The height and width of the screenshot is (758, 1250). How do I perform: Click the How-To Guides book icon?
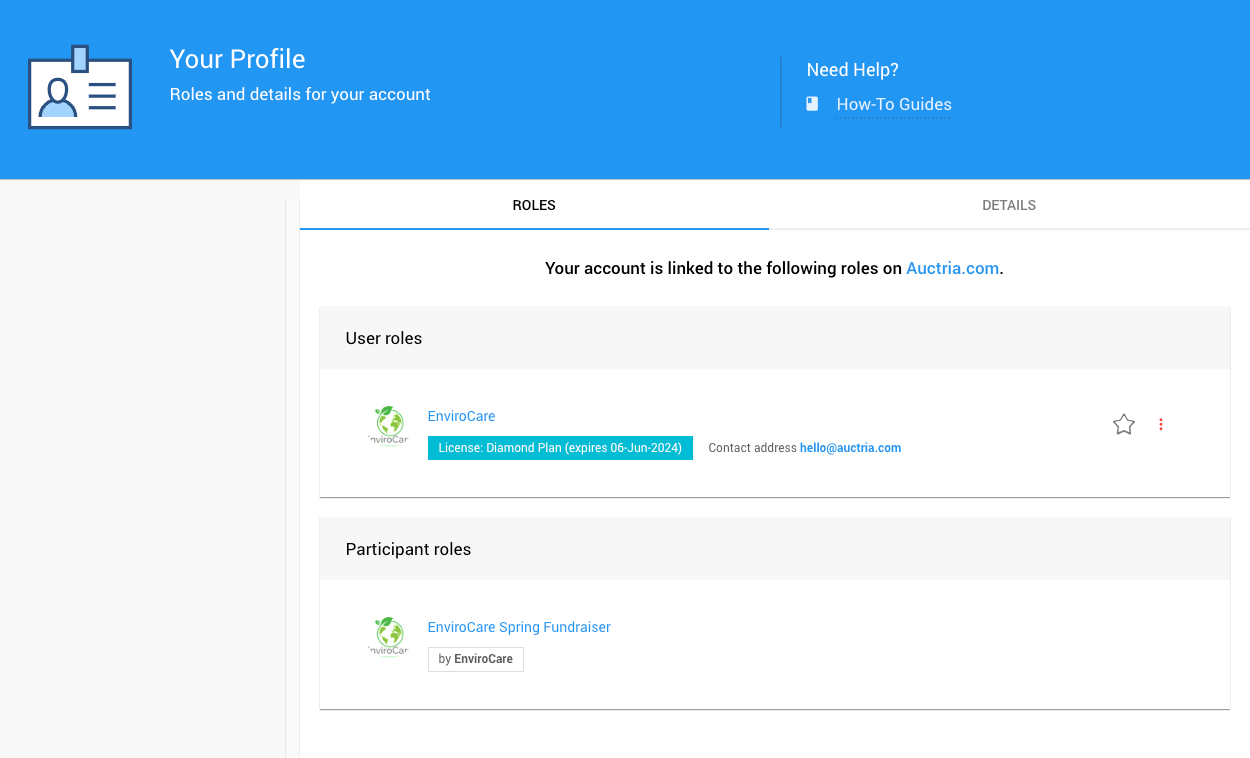point(812,104)
